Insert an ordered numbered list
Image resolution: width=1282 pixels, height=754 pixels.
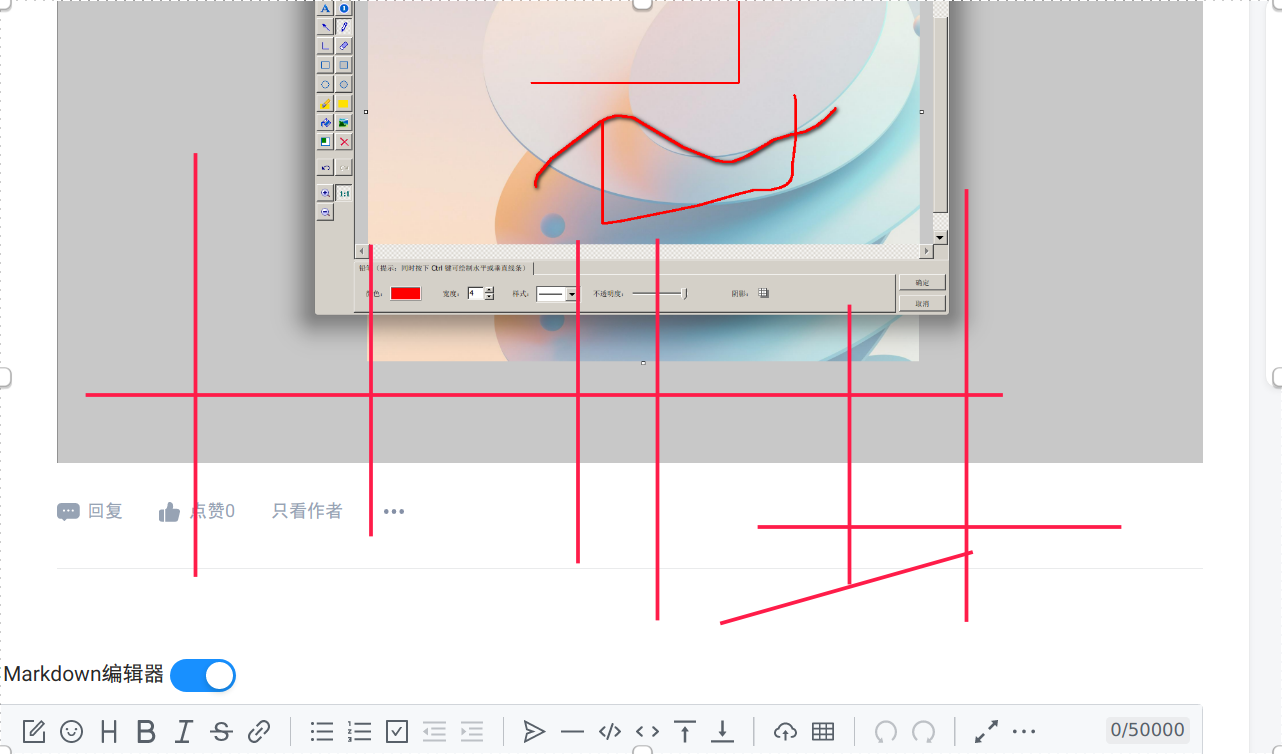coord(359,732)
